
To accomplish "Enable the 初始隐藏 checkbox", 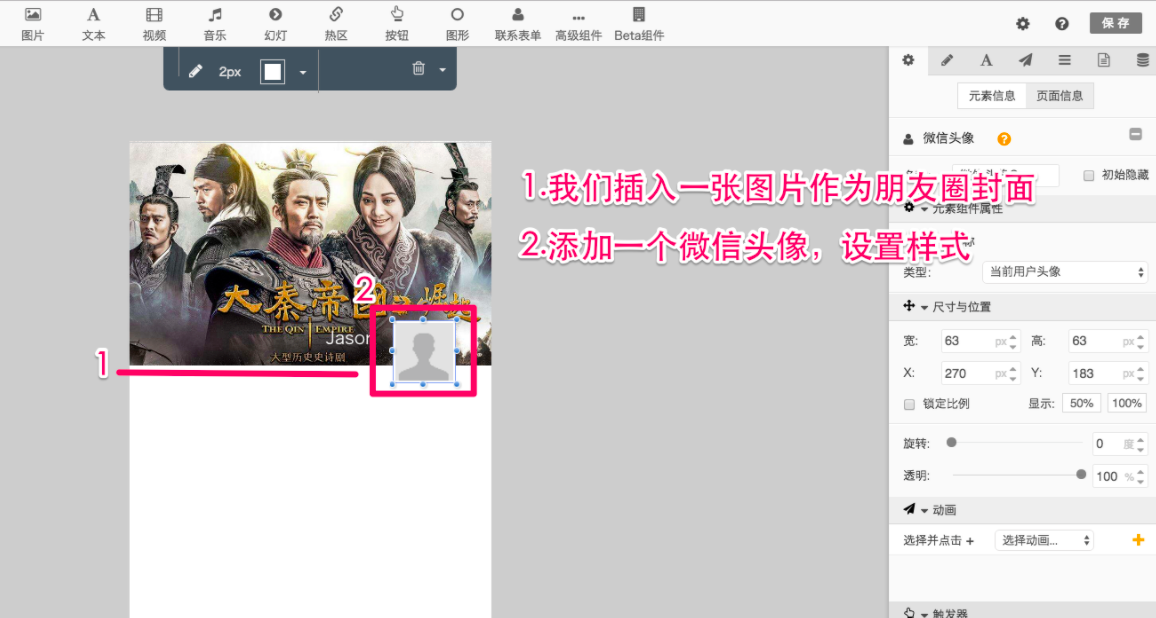I will 1089,176.
